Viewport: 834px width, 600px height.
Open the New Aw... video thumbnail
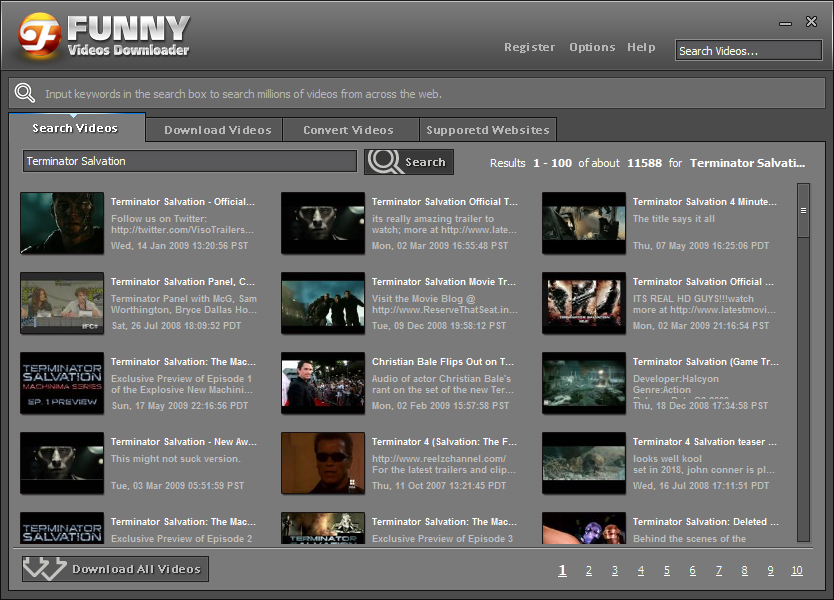click(x=62, y=463)
